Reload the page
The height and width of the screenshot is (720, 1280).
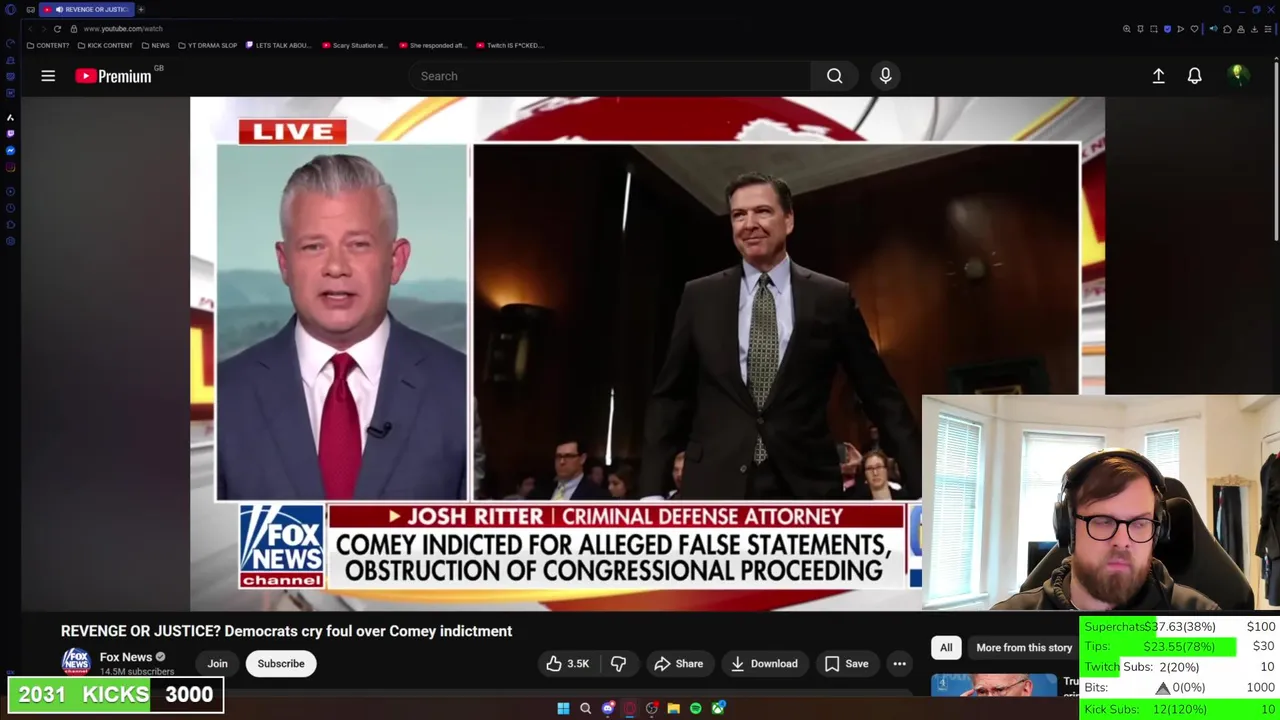pos(57,29)
